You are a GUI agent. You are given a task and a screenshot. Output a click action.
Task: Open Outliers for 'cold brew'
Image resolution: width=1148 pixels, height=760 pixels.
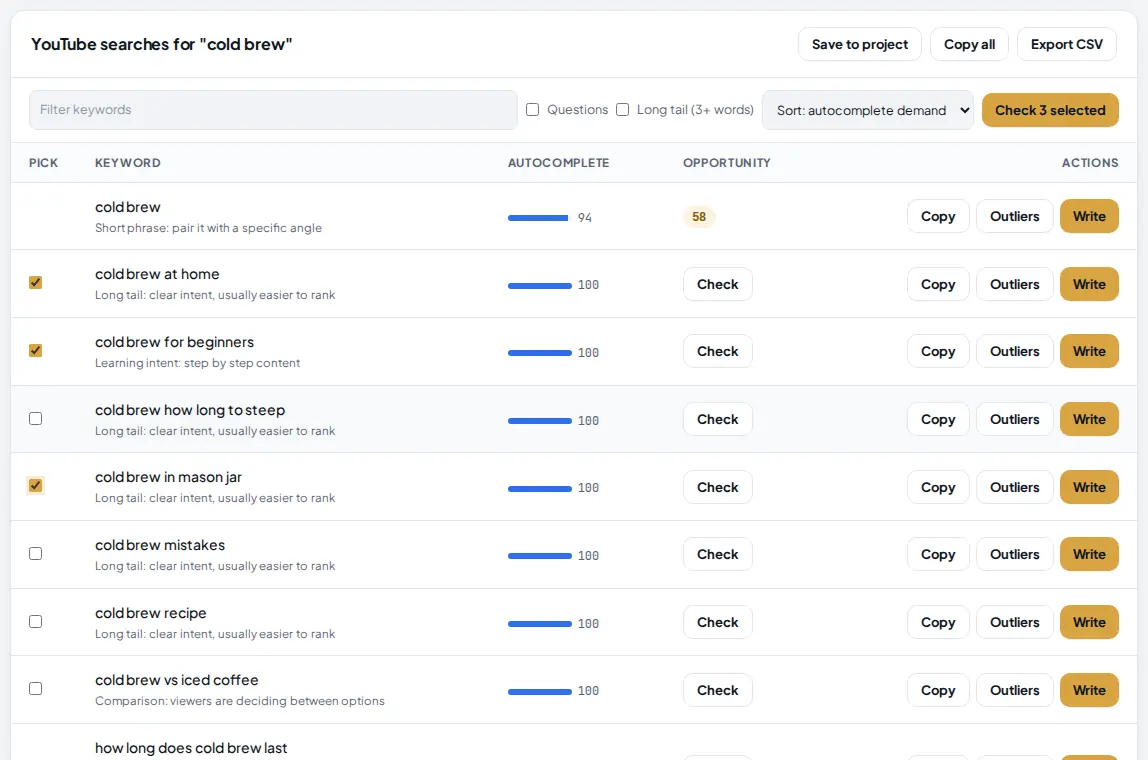(x=1014, y=216)
